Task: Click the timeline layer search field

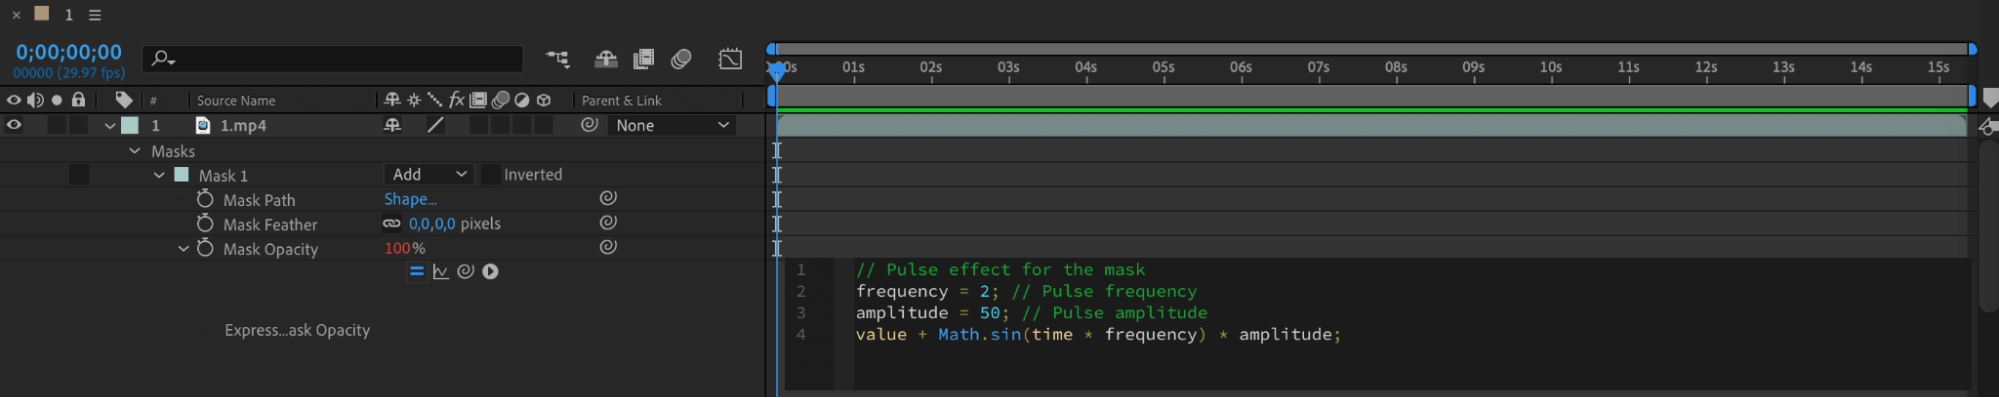Action: coord(333,59)
